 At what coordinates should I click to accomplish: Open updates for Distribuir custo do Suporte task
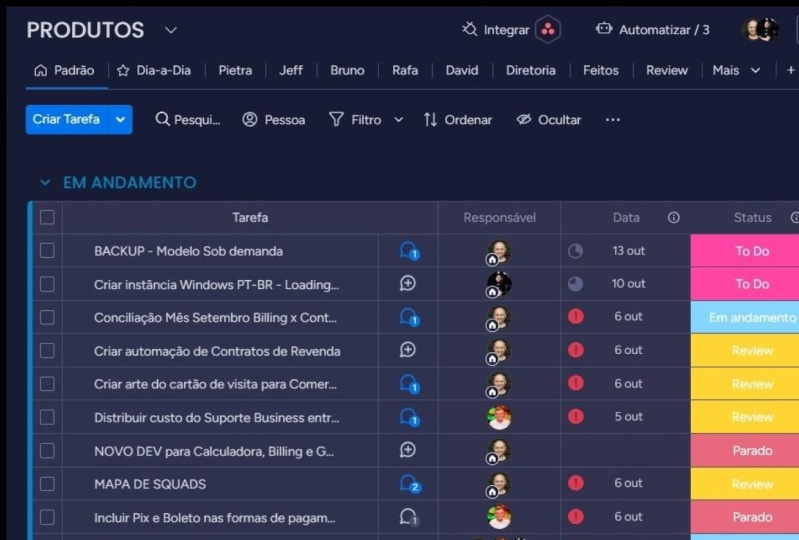pos(409,417)
